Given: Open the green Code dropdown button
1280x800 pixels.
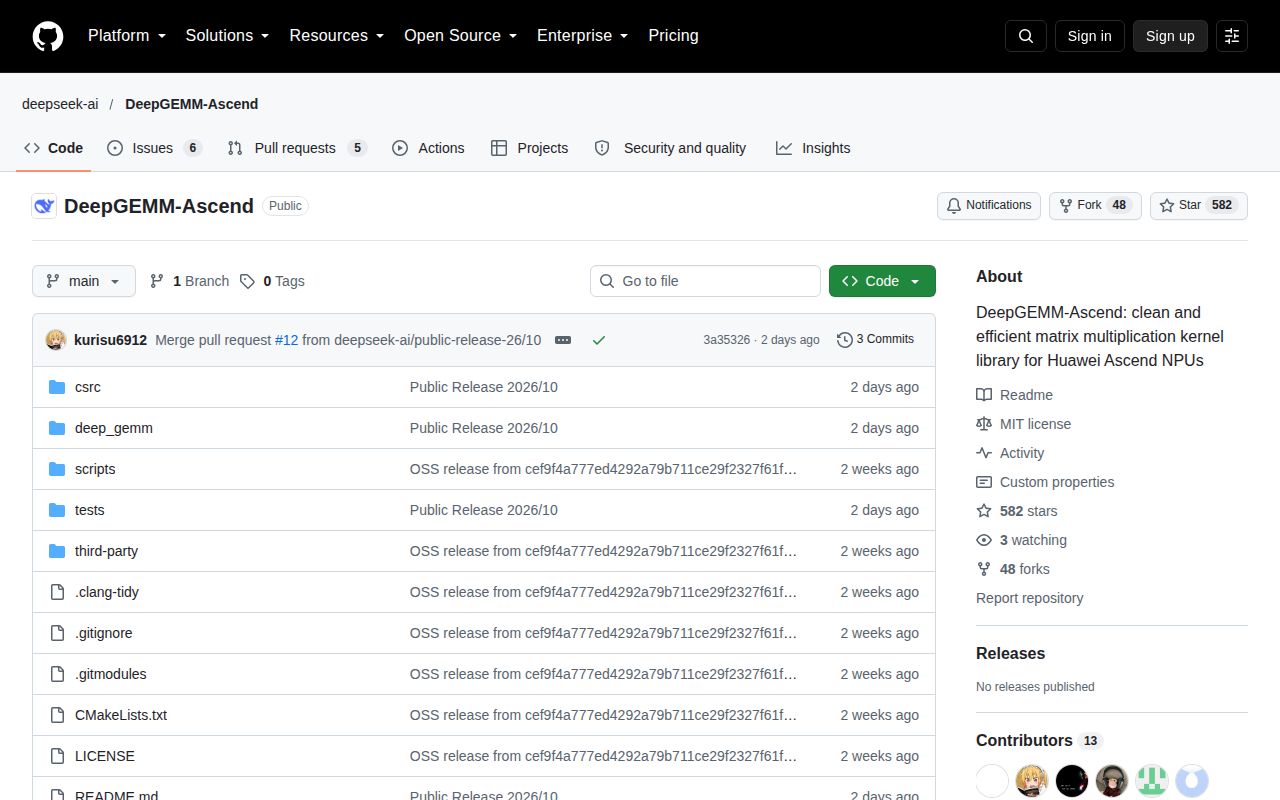Looking at the screenshot, I should (x=882, y=281).
